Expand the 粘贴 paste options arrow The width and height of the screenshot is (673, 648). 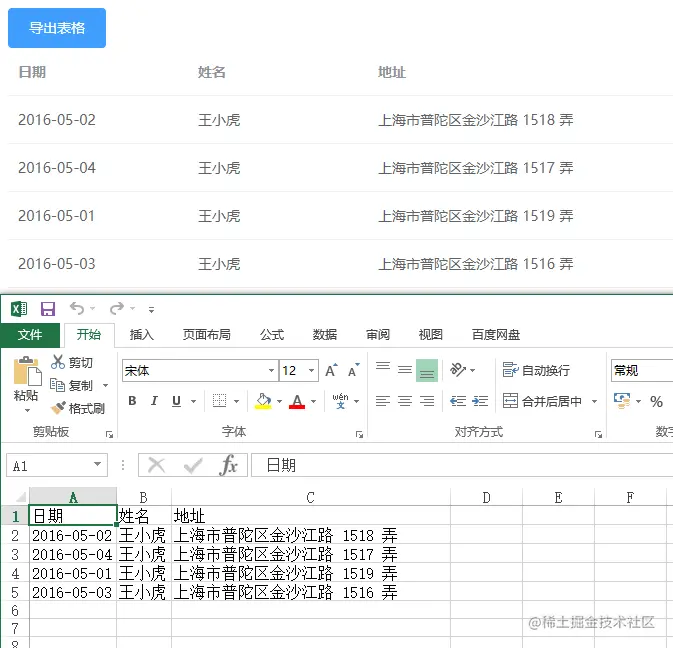pos(27,411)
